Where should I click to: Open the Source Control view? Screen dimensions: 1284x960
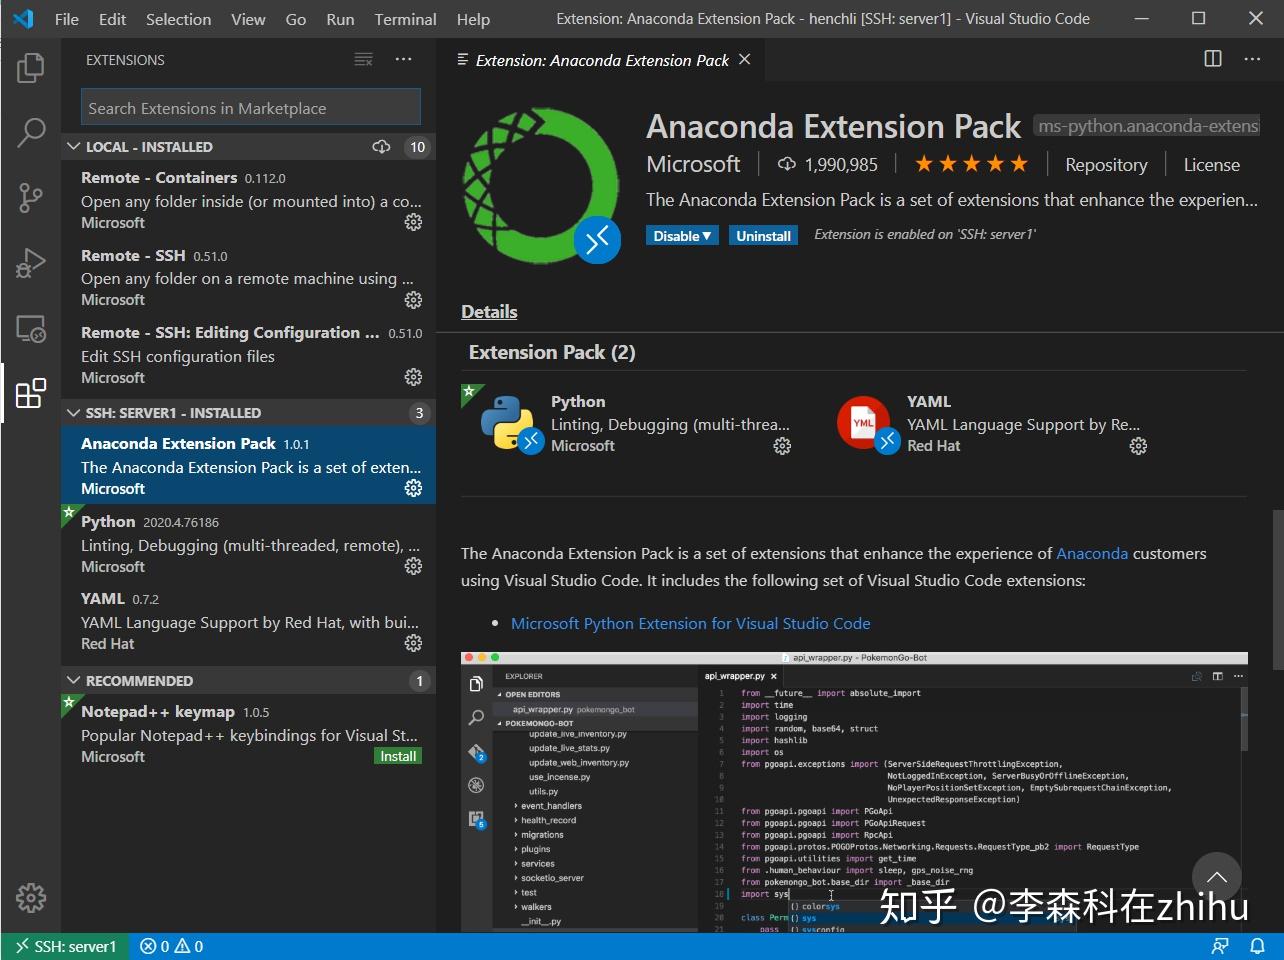[x=30, y=197]
